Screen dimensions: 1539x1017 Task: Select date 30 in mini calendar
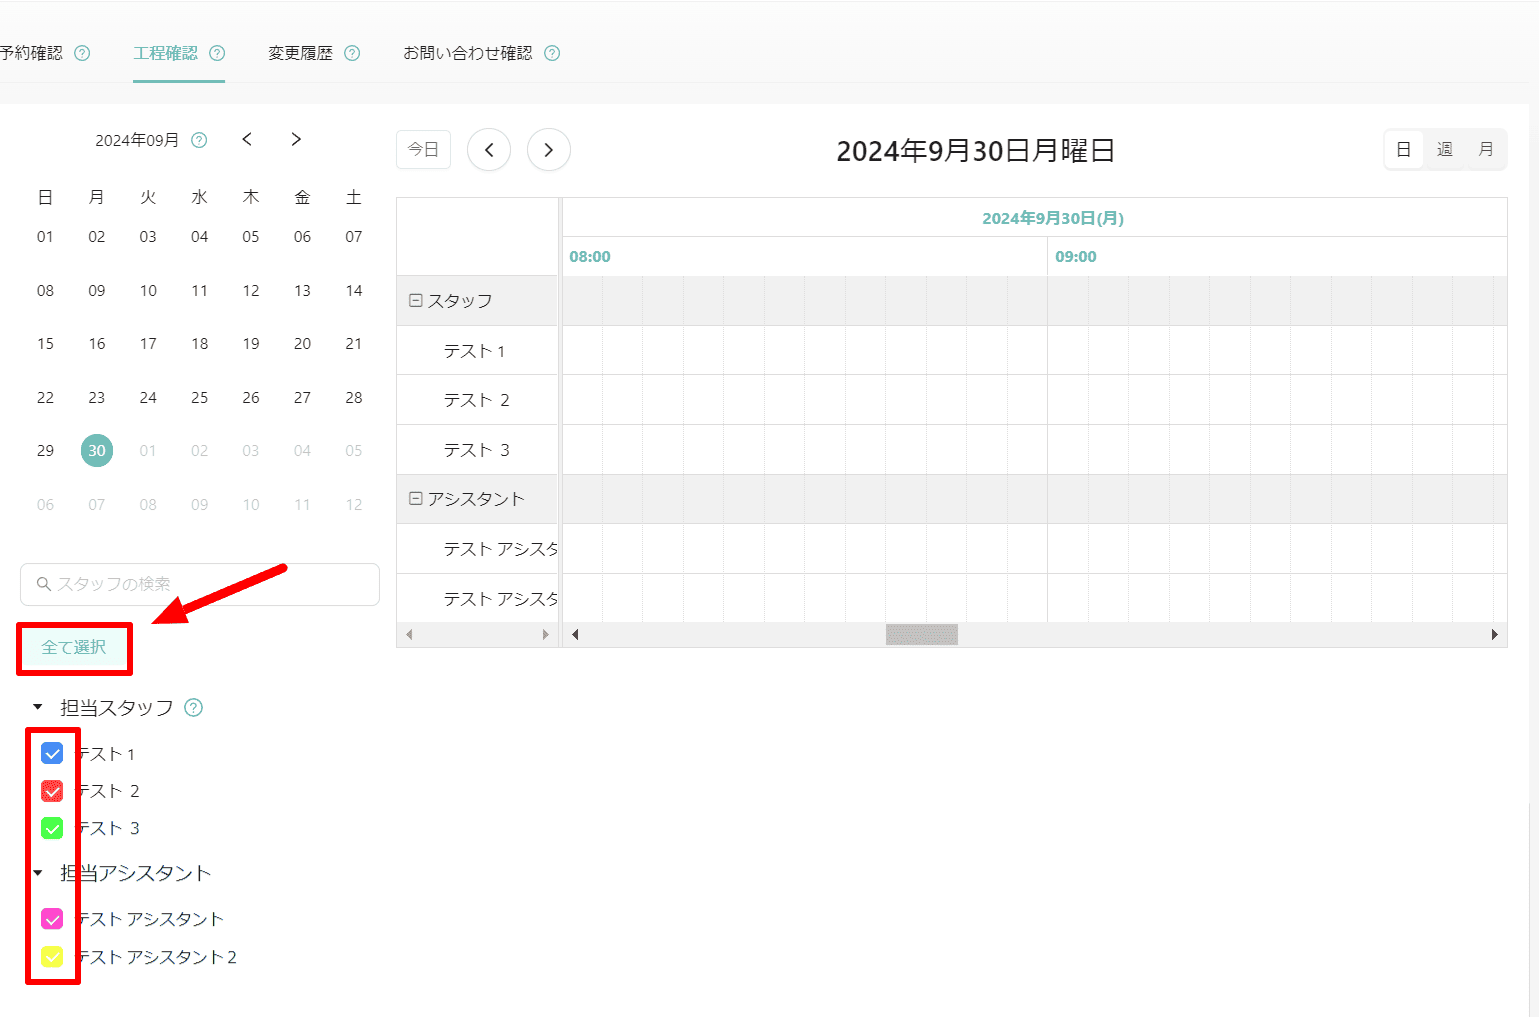tap(97, 451)
